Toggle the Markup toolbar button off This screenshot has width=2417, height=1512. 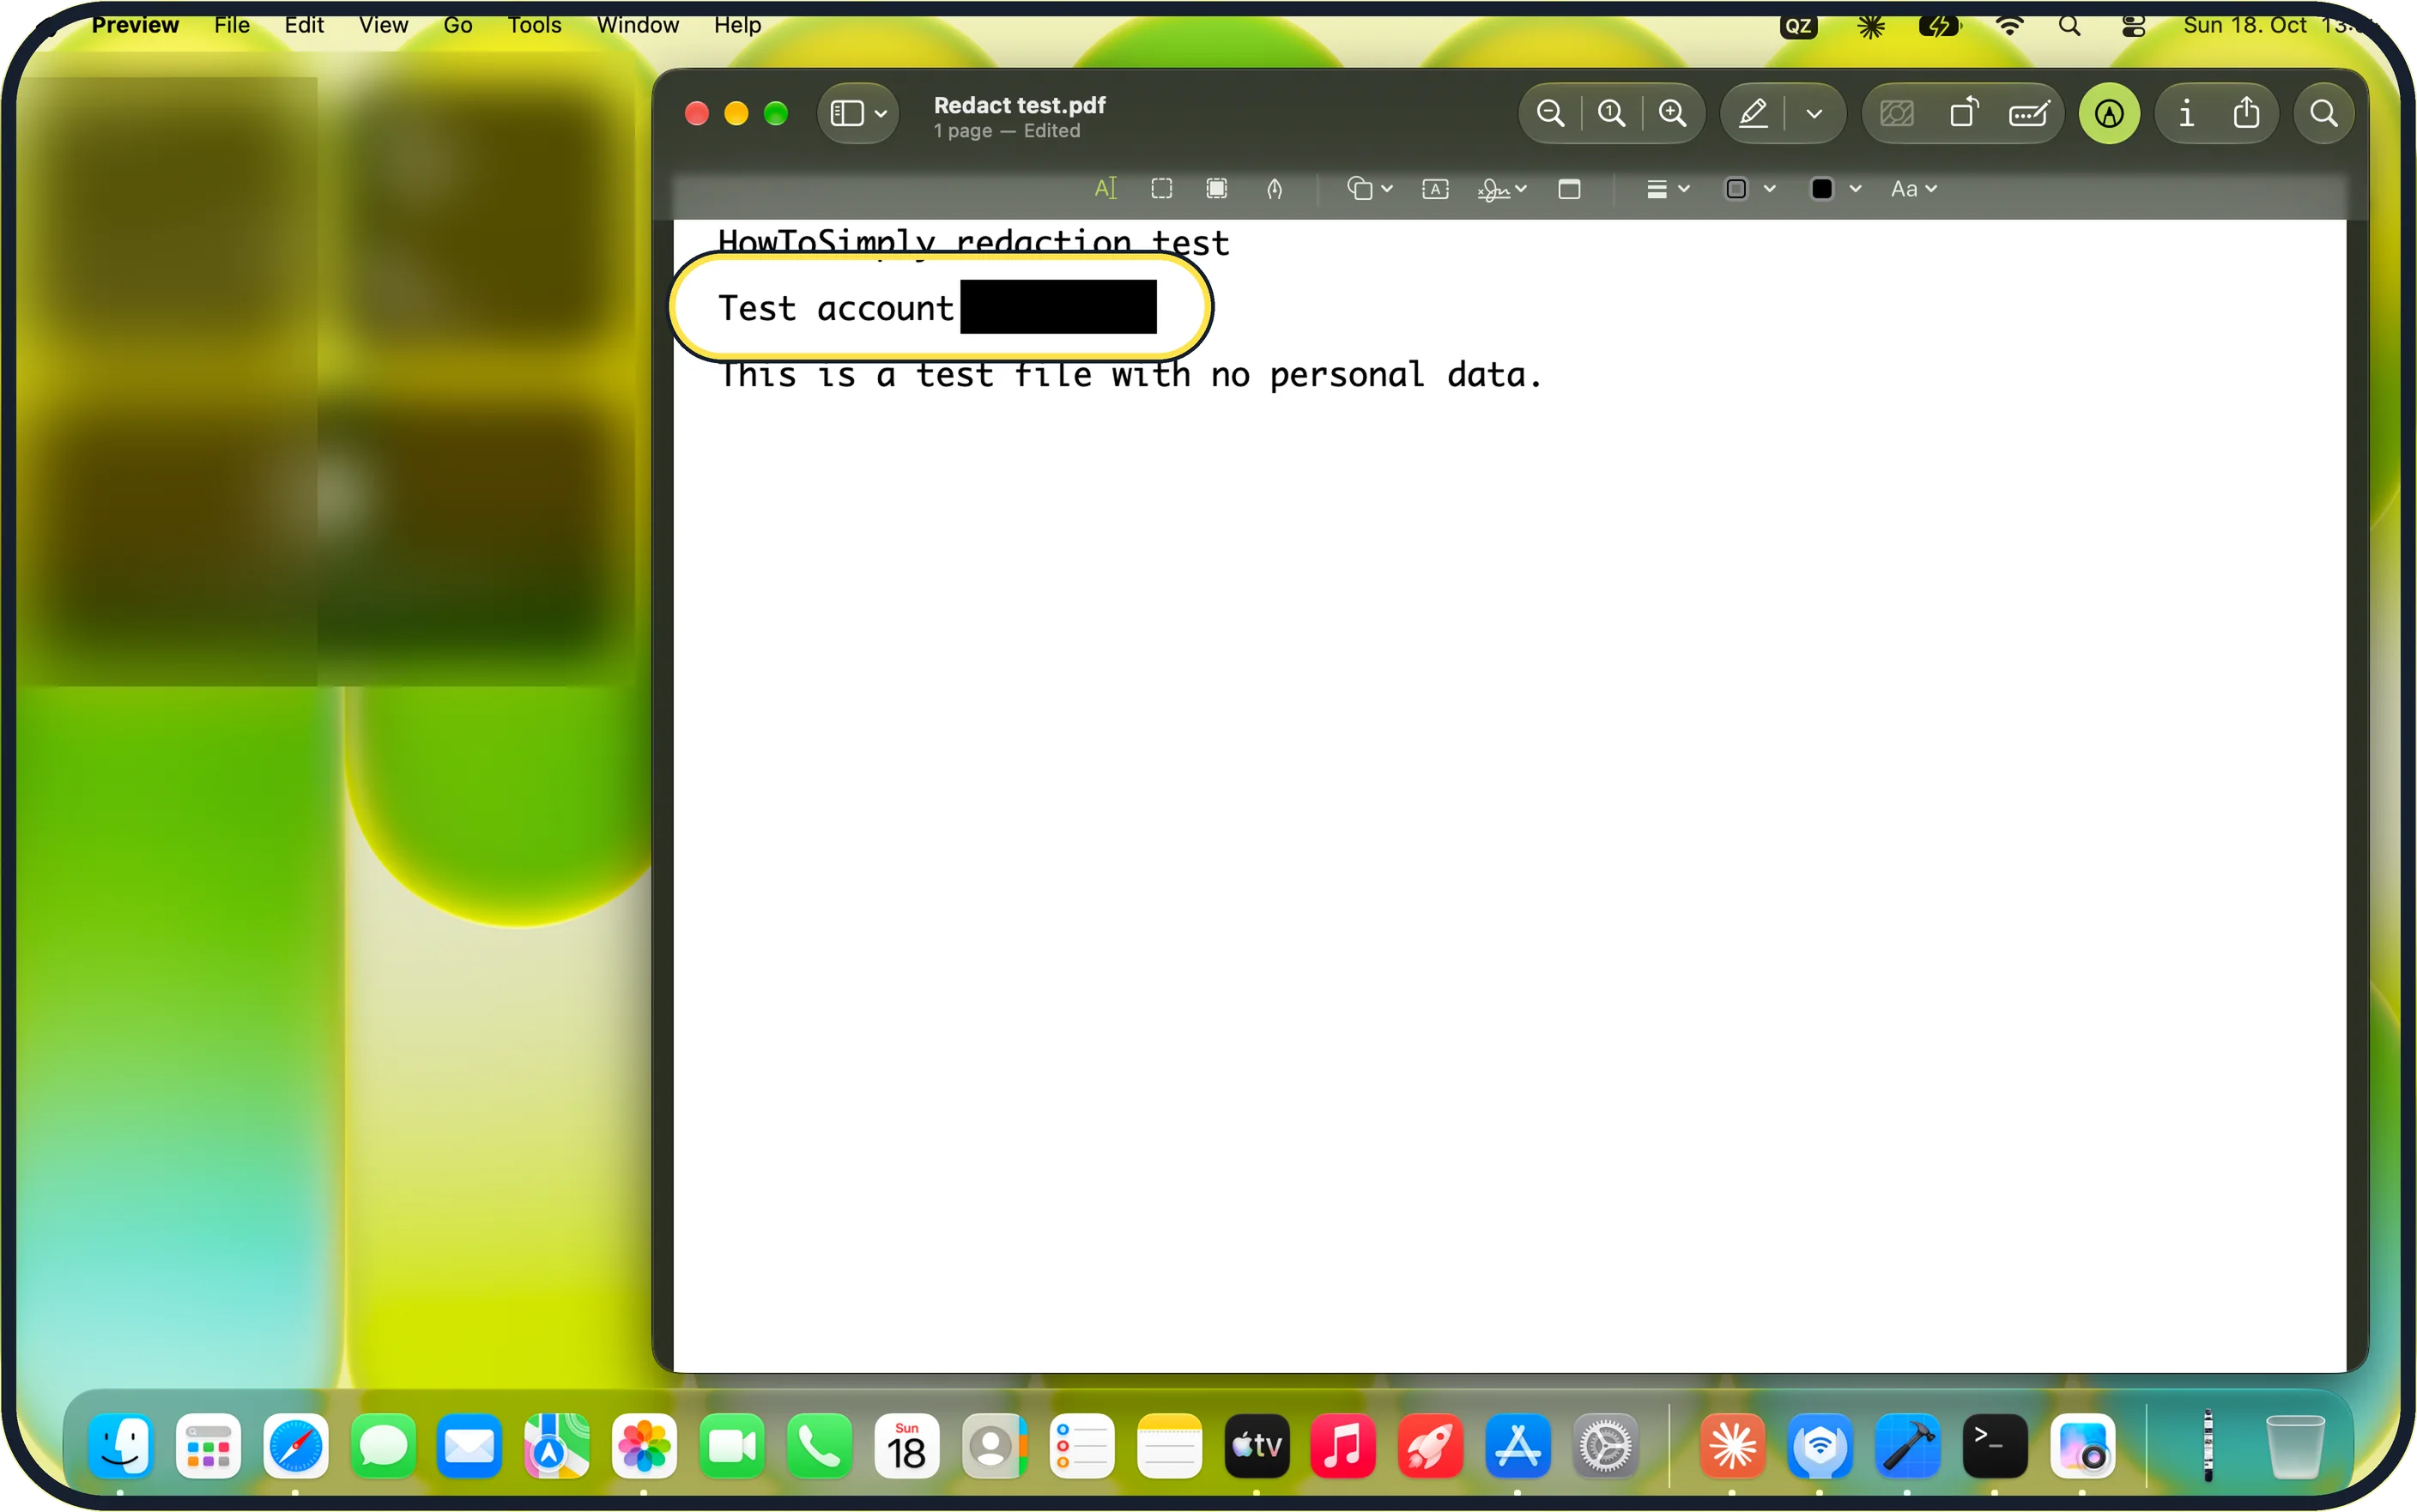(2109, 113)
